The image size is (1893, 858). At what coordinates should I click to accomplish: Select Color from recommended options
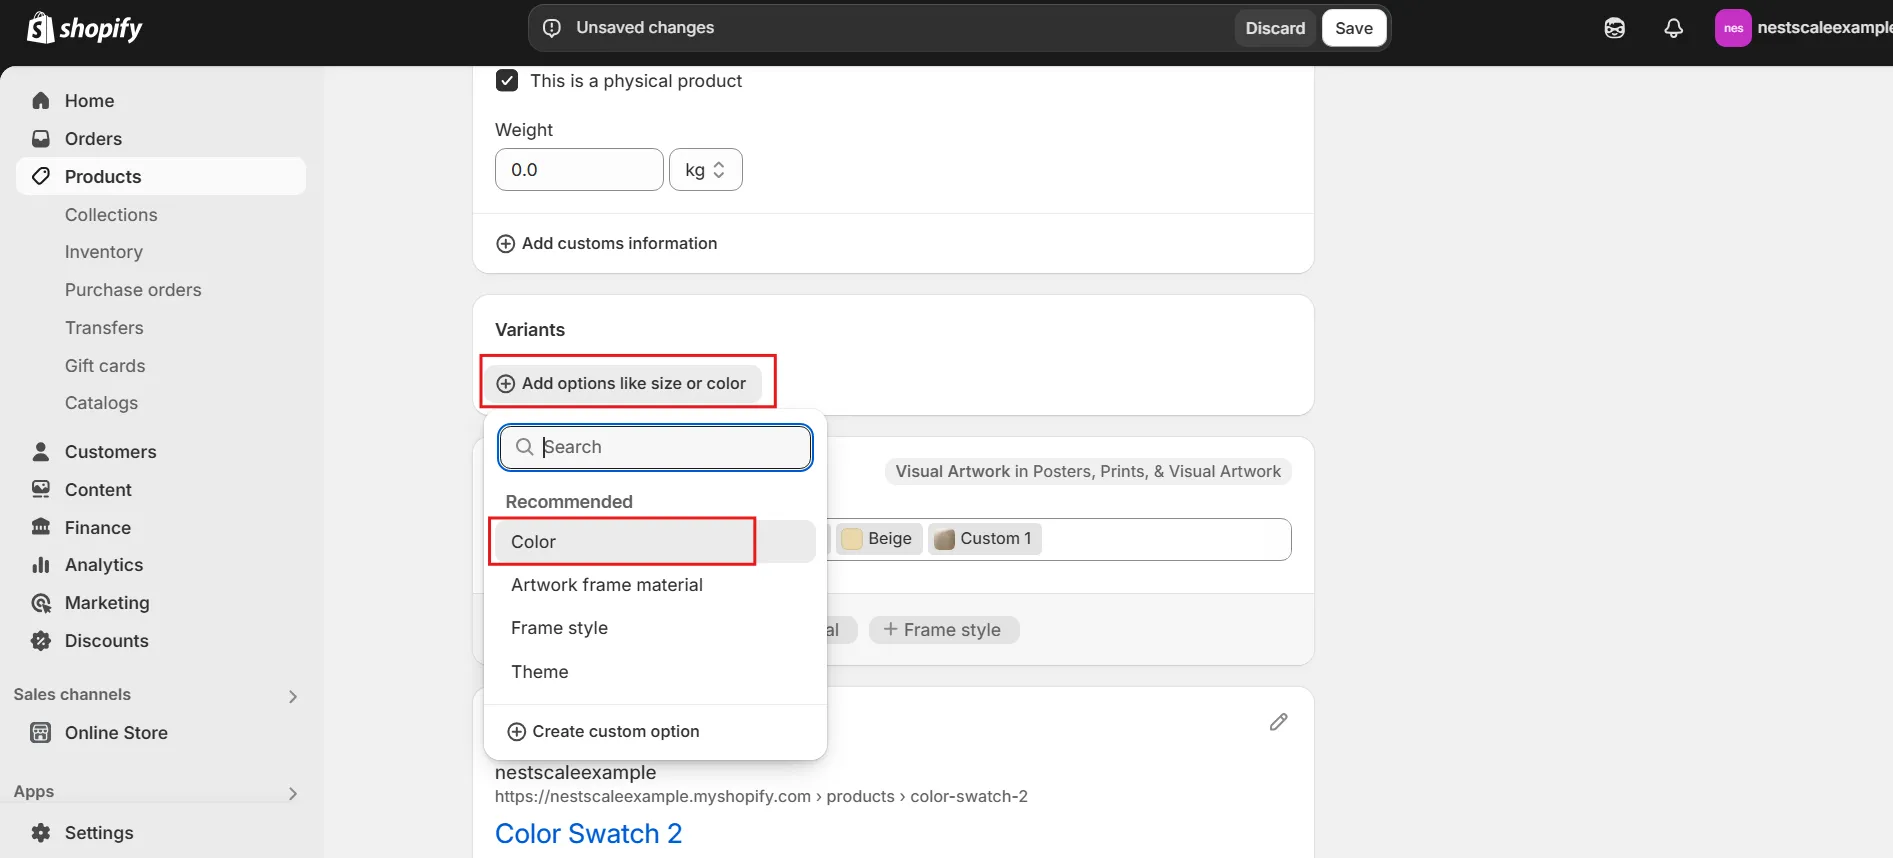(655, 542)
